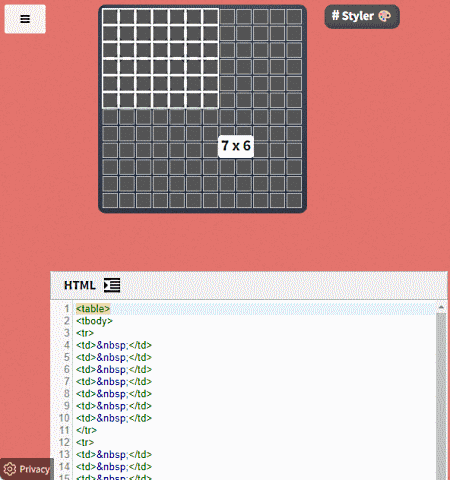Click the HTML indent format icon
Image resolution: width=450 pixels, height=480 pixels.
[x=112, y=285]
